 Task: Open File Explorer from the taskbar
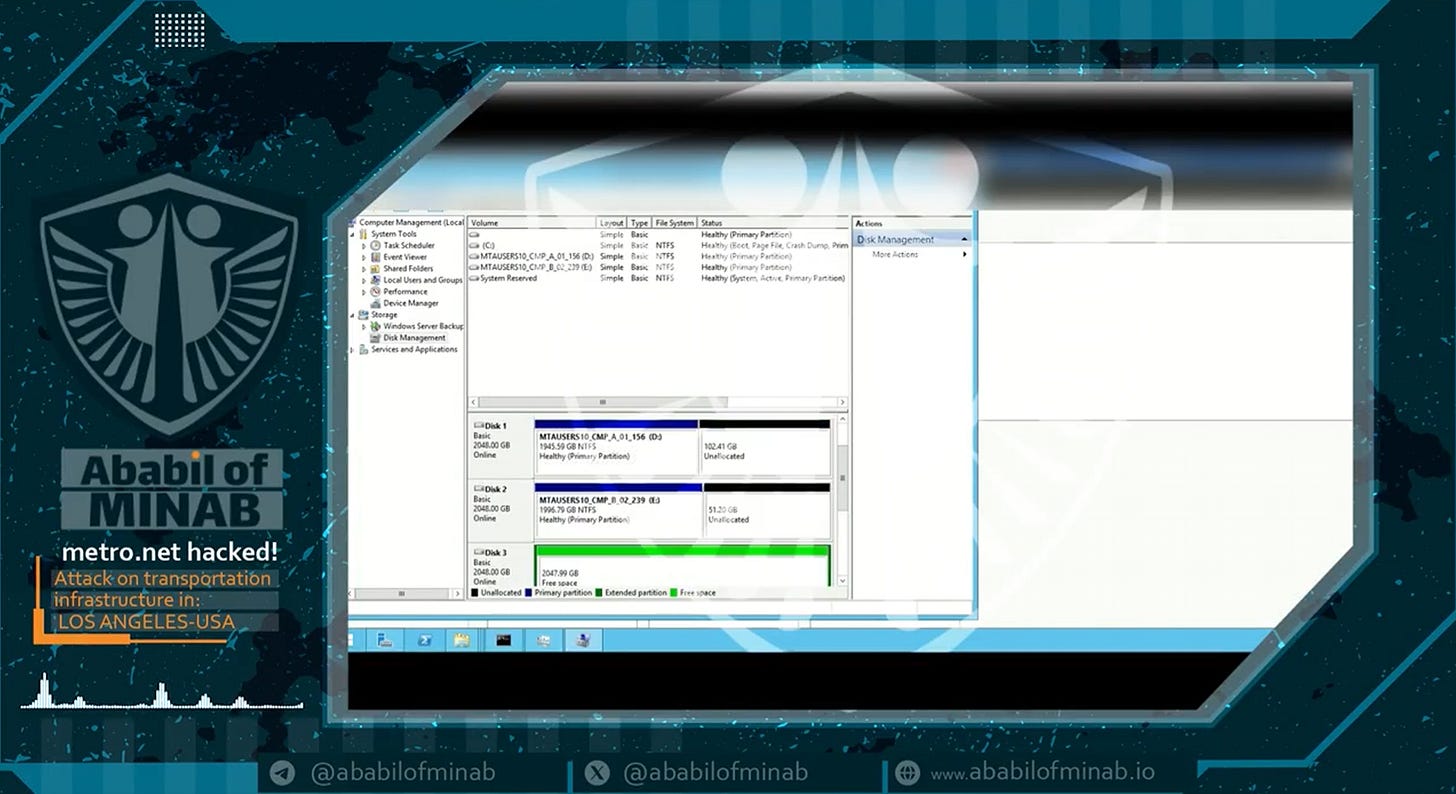461,640
